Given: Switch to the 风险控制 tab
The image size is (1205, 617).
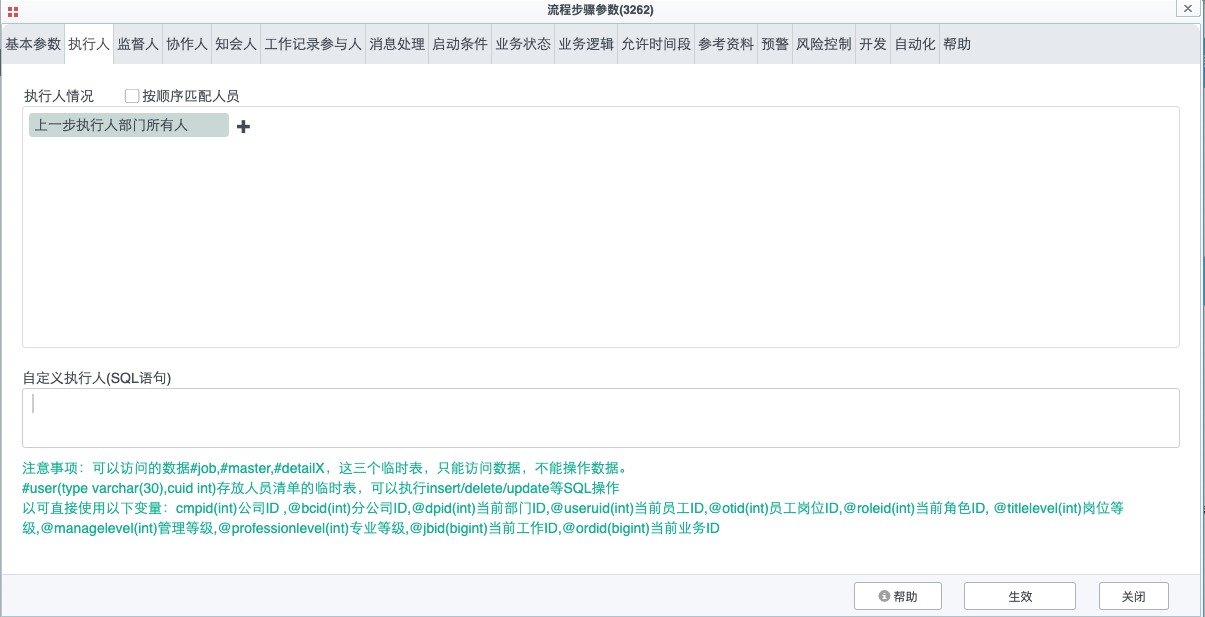Looking at the screenshot, I should 824,45.
